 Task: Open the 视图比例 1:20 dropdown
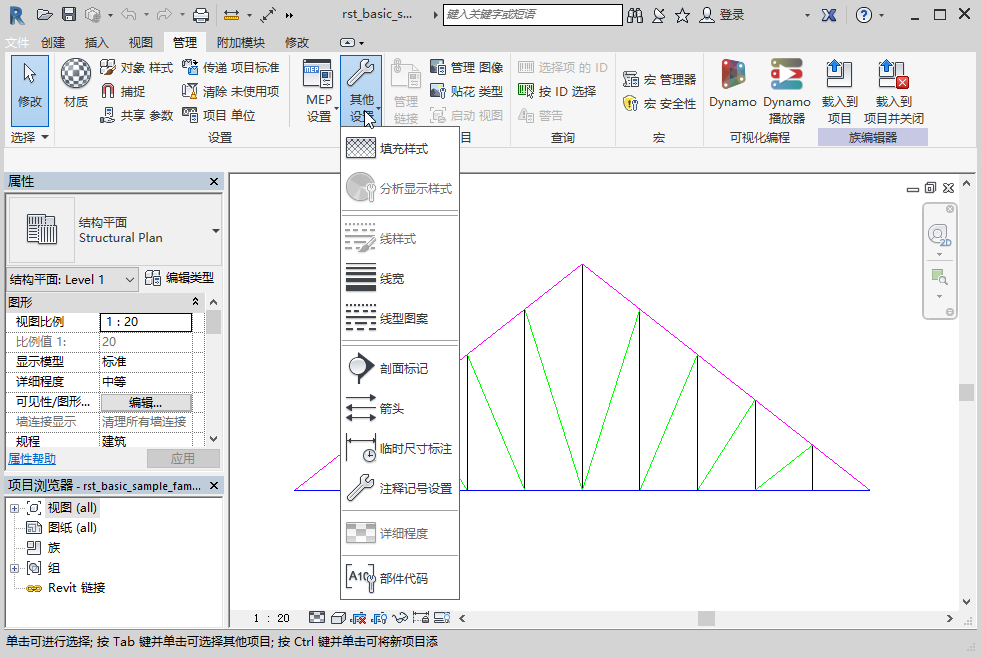point(146,322)
